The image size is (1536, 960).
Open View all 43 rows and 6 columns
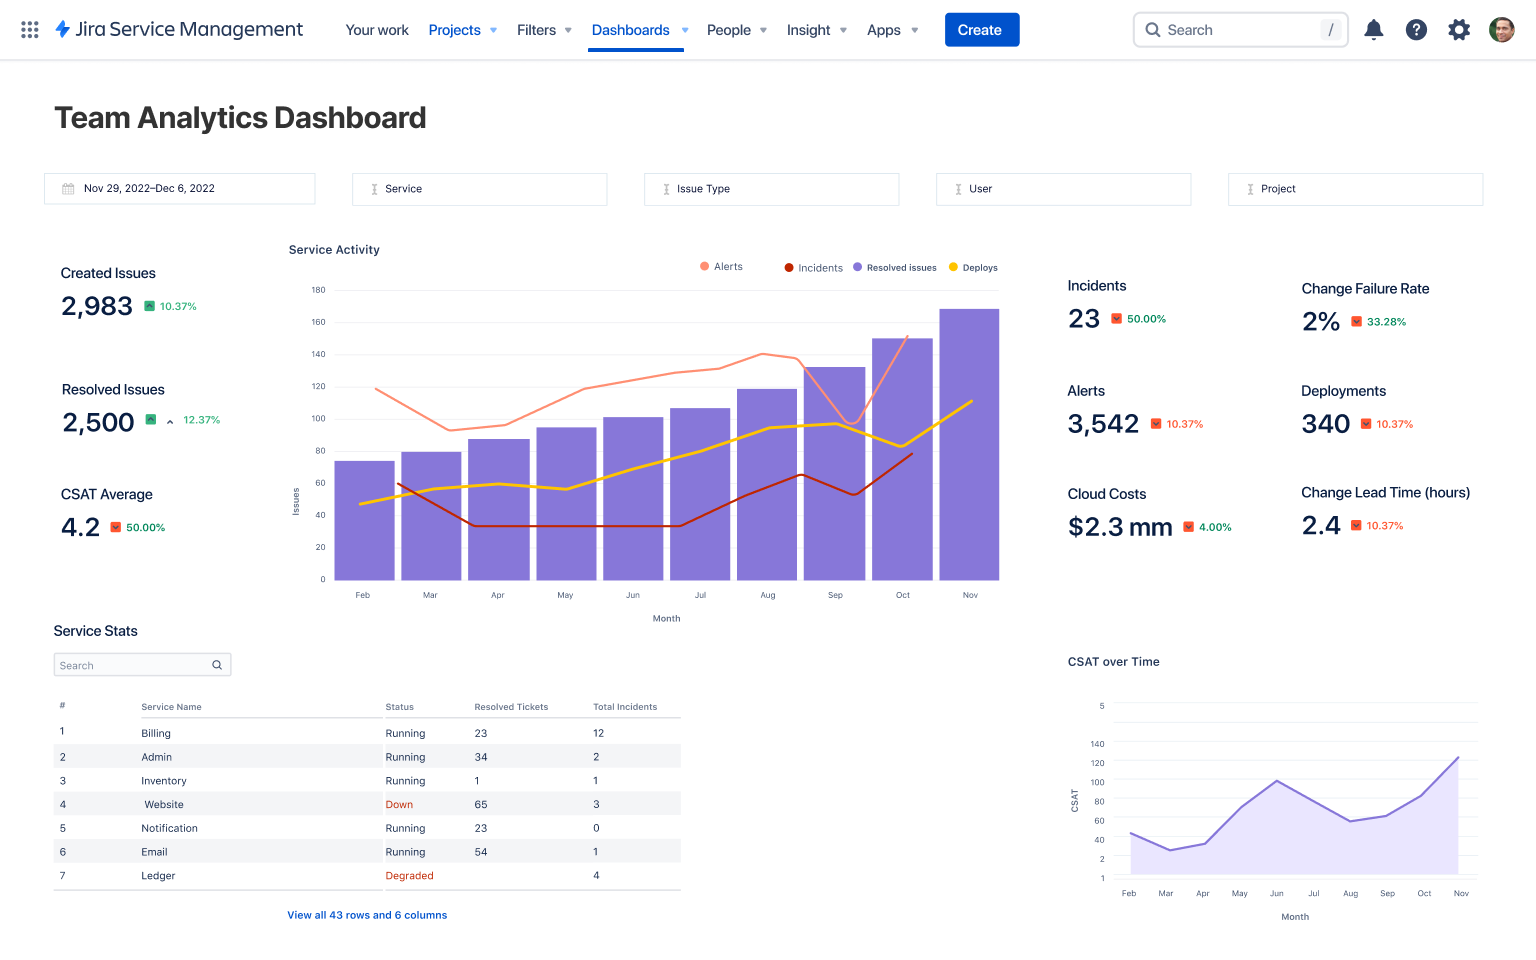click(x=367, y=914)
